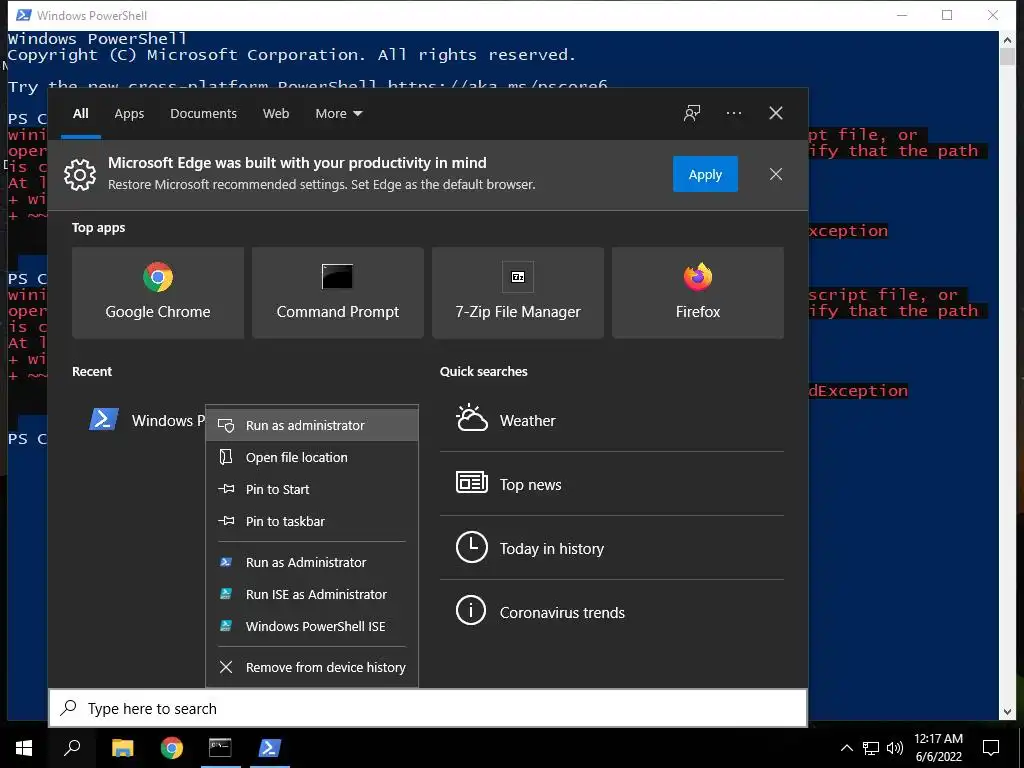Click the PowerShell scrollbar up arrow
The width and height of the screenshot is (1024, 768).
1007,40
